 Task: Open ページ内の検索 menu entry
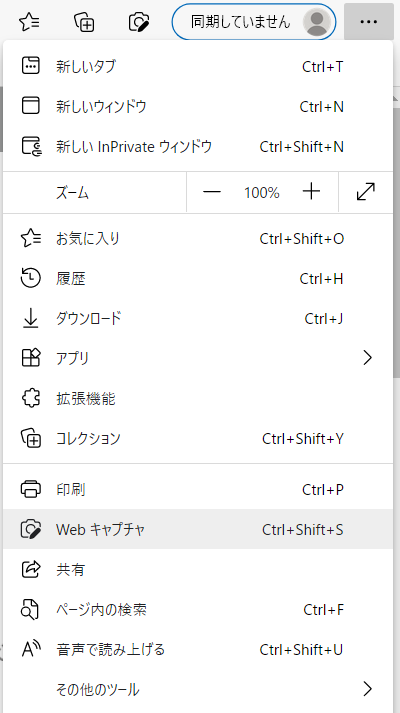click(198, 609)
